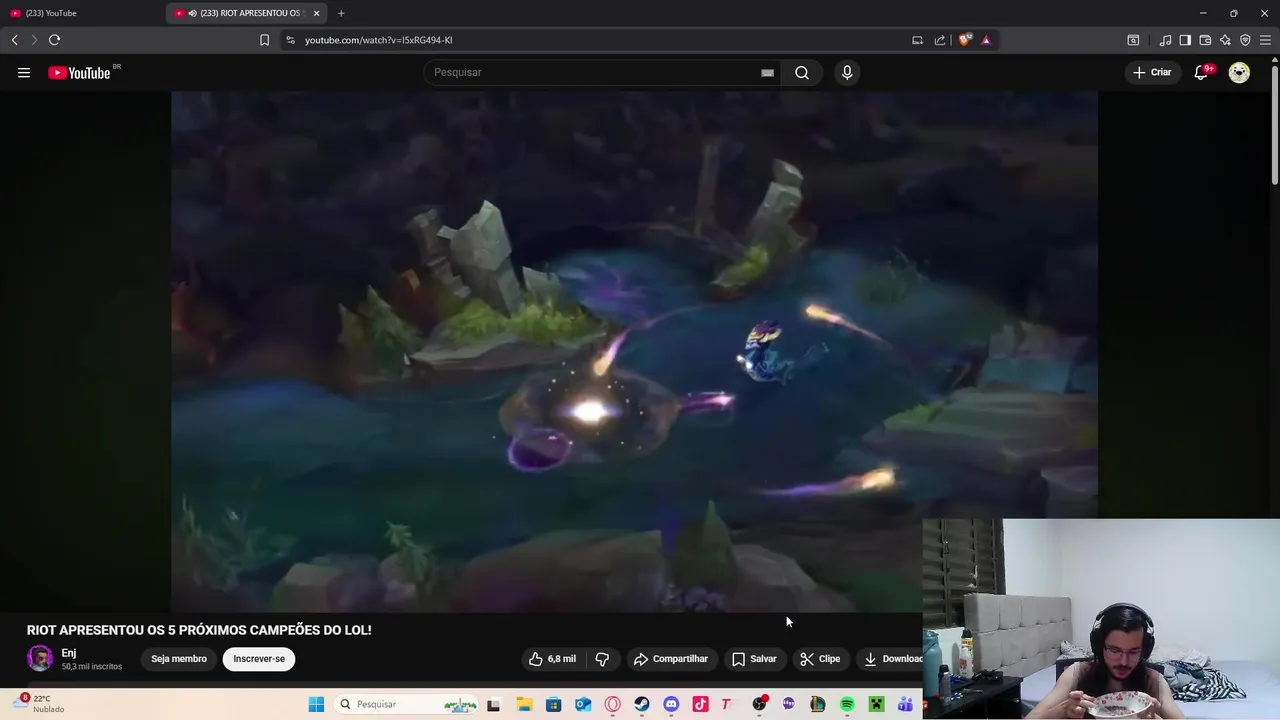Open the YouTube guide hamburger menu
Viewport: 1280px width, 720px height.
[24, 72]
